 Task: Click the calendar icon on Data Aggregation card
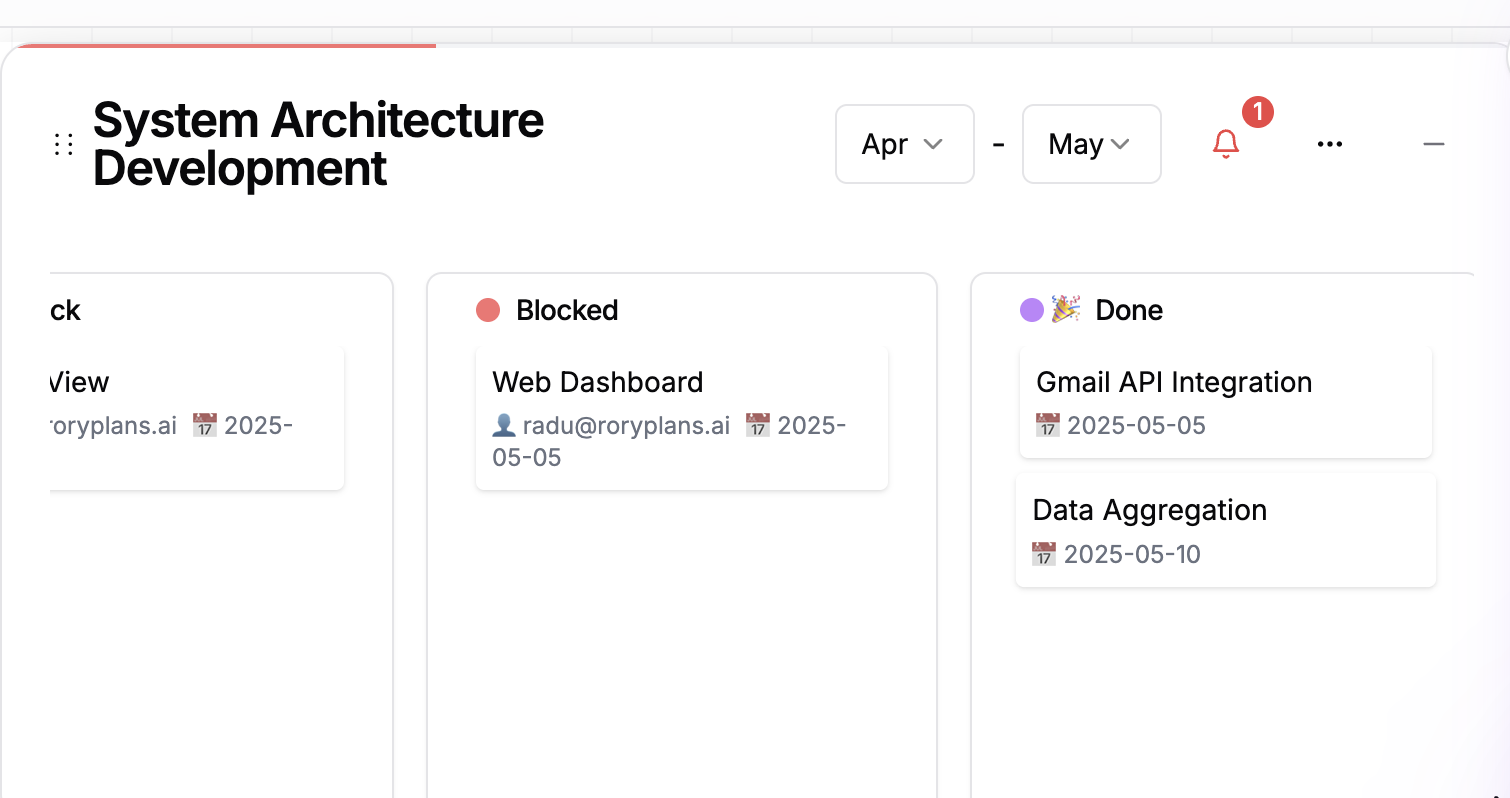pyautogui.click(x=1043, y=554)
